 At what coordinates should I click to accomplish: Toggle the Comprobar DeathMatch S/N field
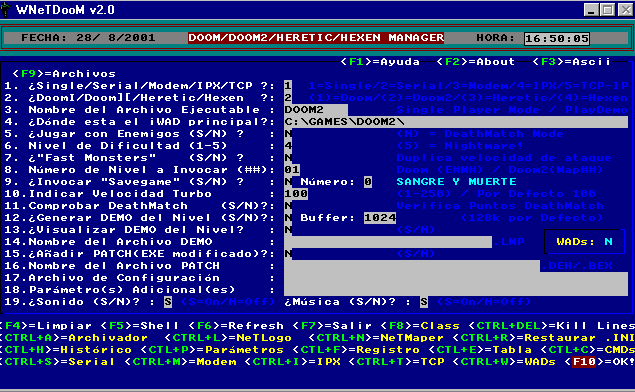[288, 206]
